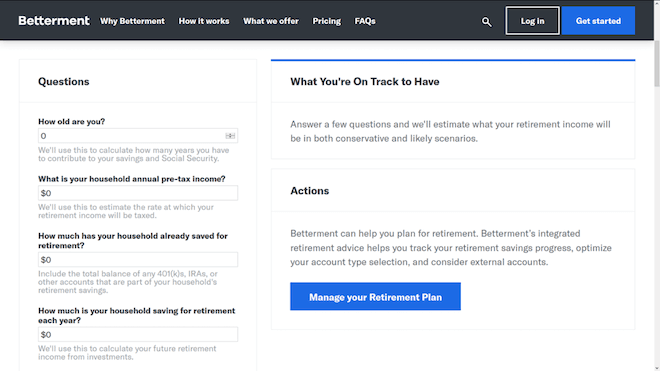Click the household annual pre-tax income label
This screenshot has width=660, height=371.
132,179
